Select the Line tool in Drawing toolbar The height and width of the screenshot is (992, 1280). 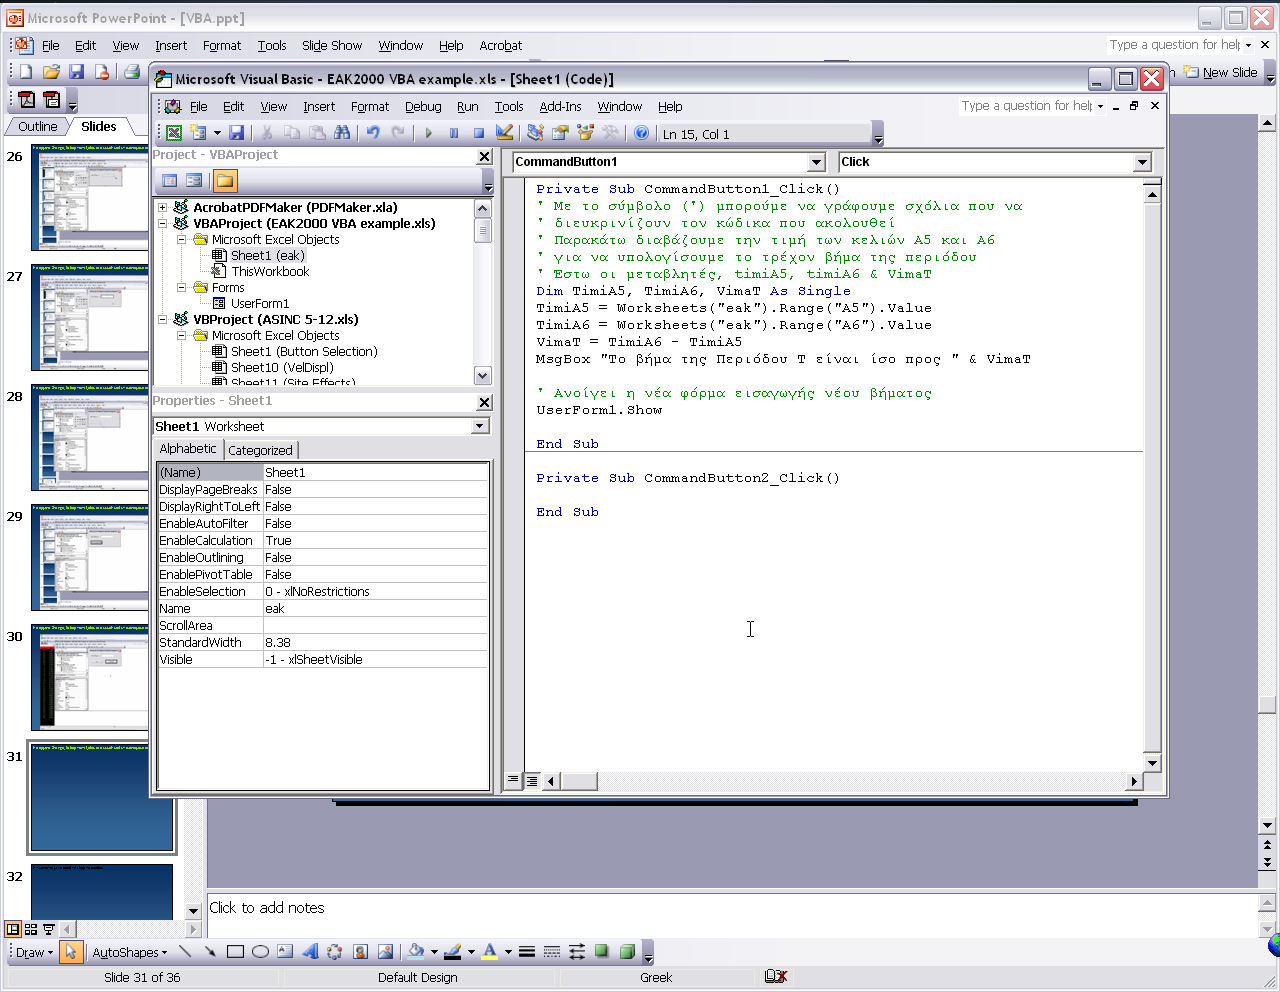[x=185, y=952]
